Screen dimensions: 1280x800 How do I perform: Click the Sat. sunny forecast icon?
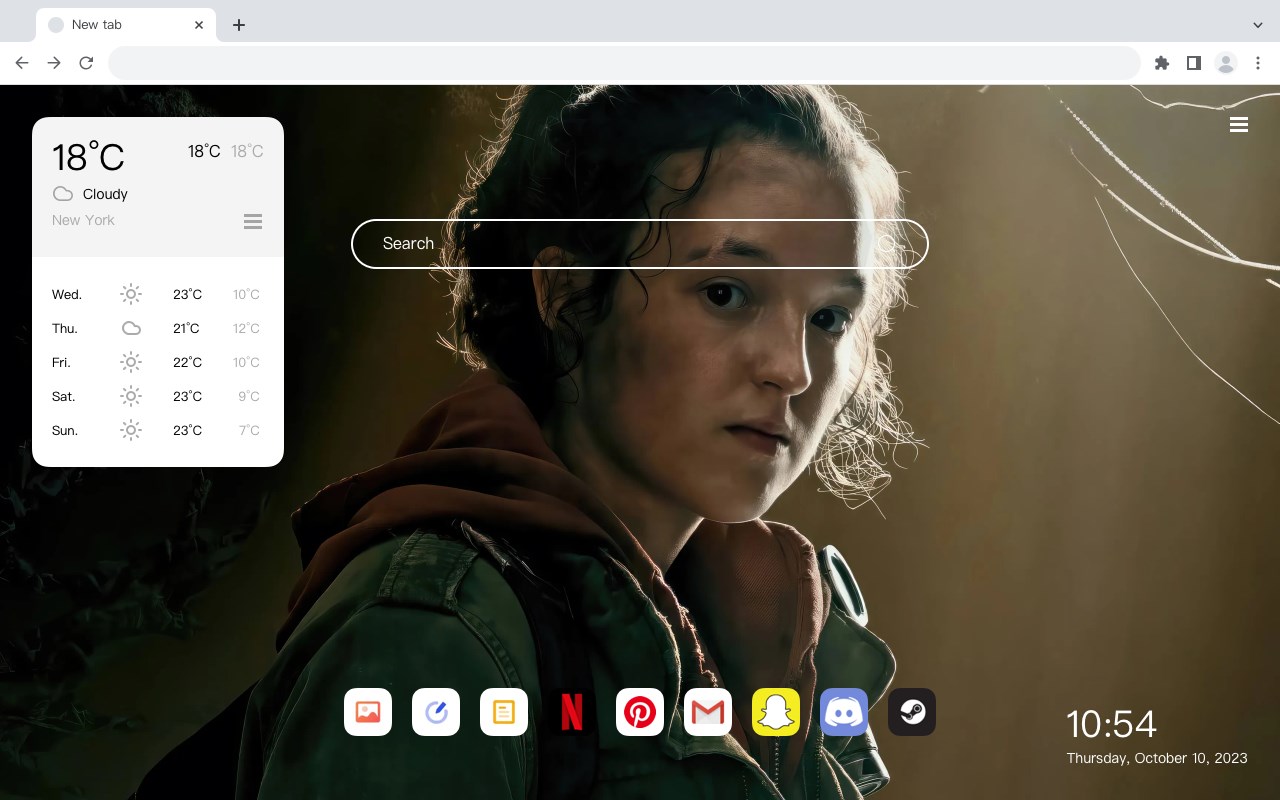pos(131,396)
